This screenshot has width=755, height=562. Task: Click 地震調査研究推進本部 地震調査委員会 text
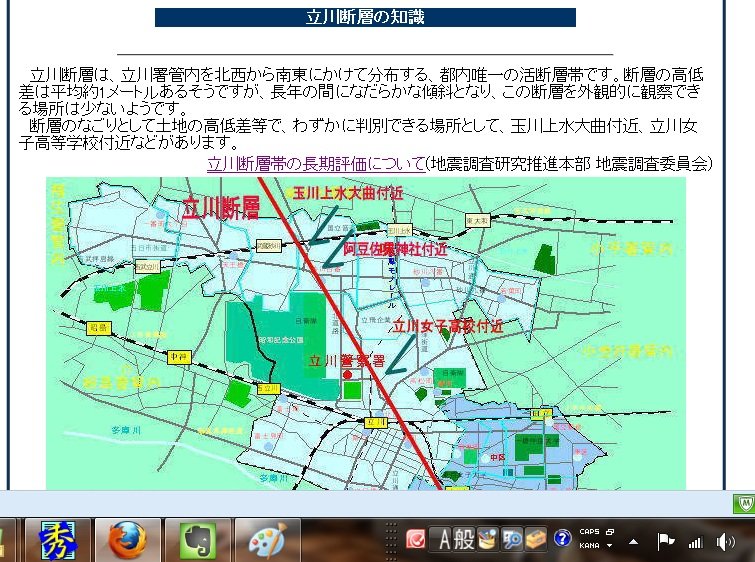(570, 164)
